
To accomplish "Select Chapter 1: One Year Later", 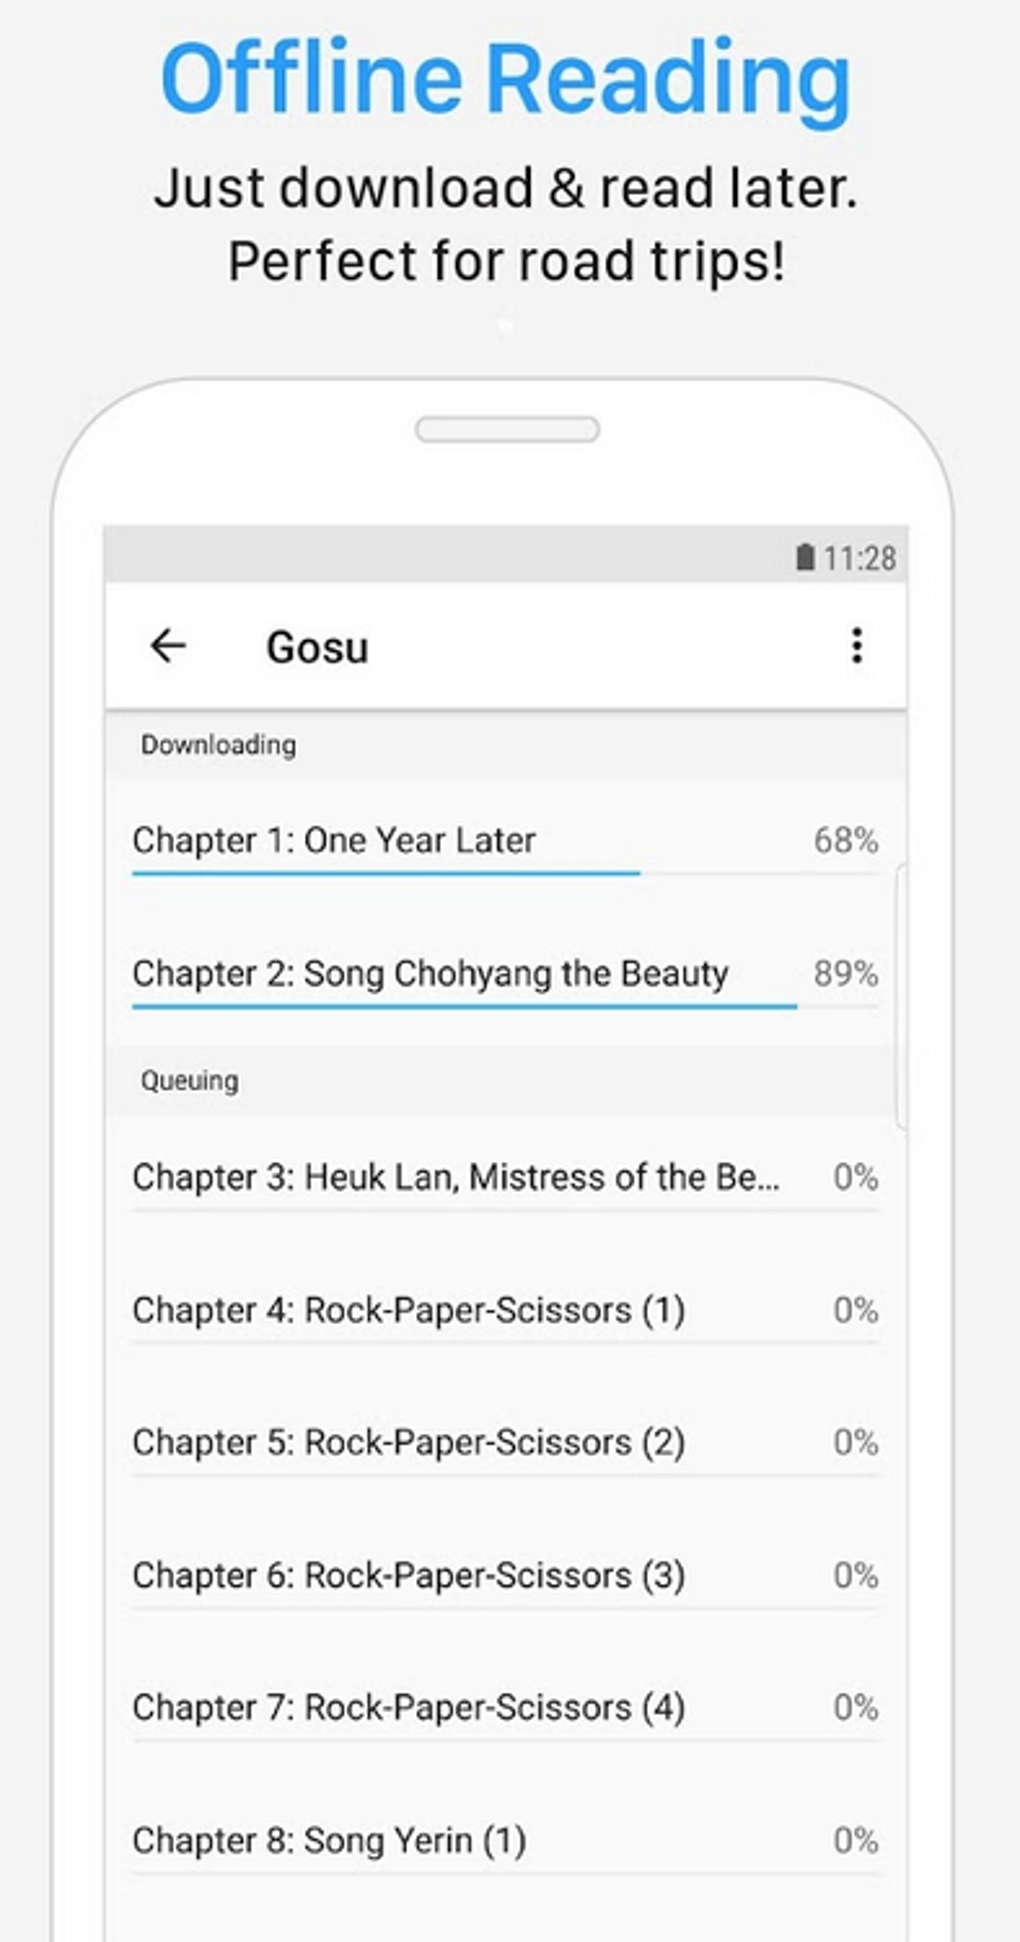I will [x=334, y=840].
